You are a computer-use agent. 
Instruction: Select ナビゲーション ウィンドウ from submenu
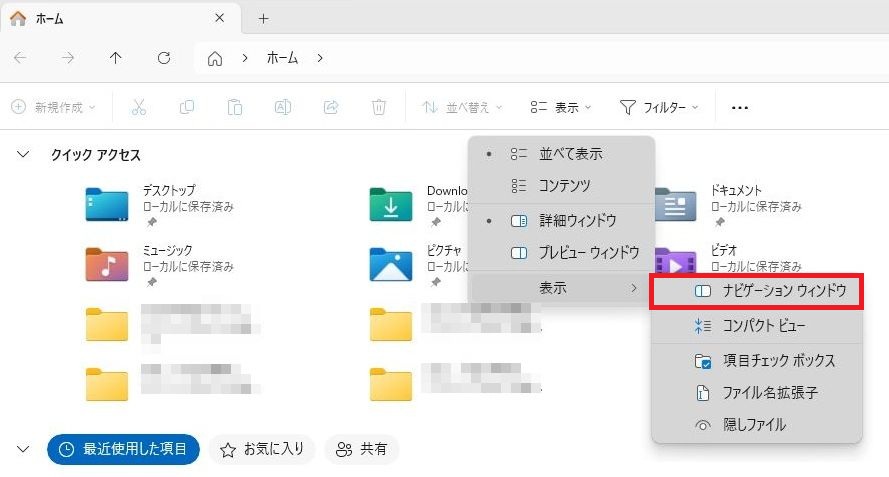click(768, 290)
